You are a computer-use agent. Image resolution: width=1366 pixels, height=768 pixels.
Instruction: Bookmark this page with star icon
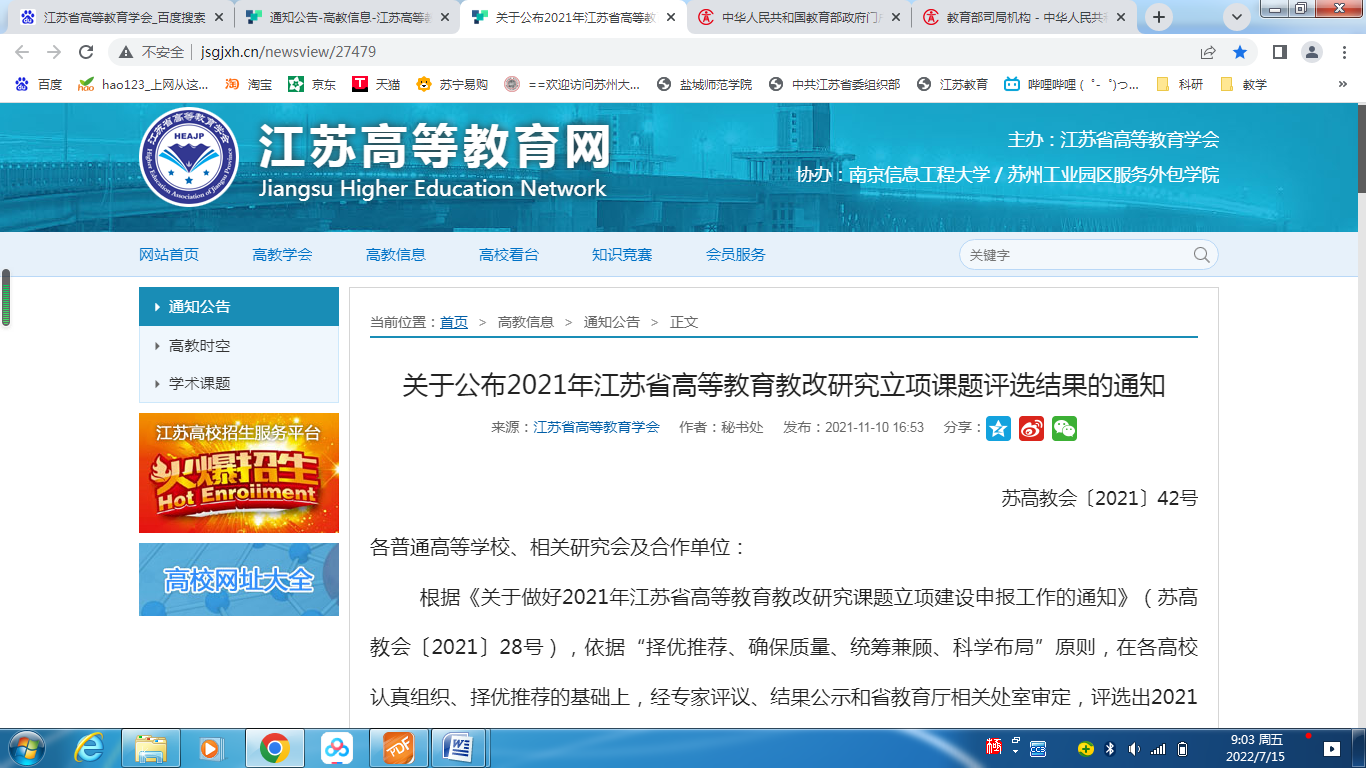click(1240, 52)
